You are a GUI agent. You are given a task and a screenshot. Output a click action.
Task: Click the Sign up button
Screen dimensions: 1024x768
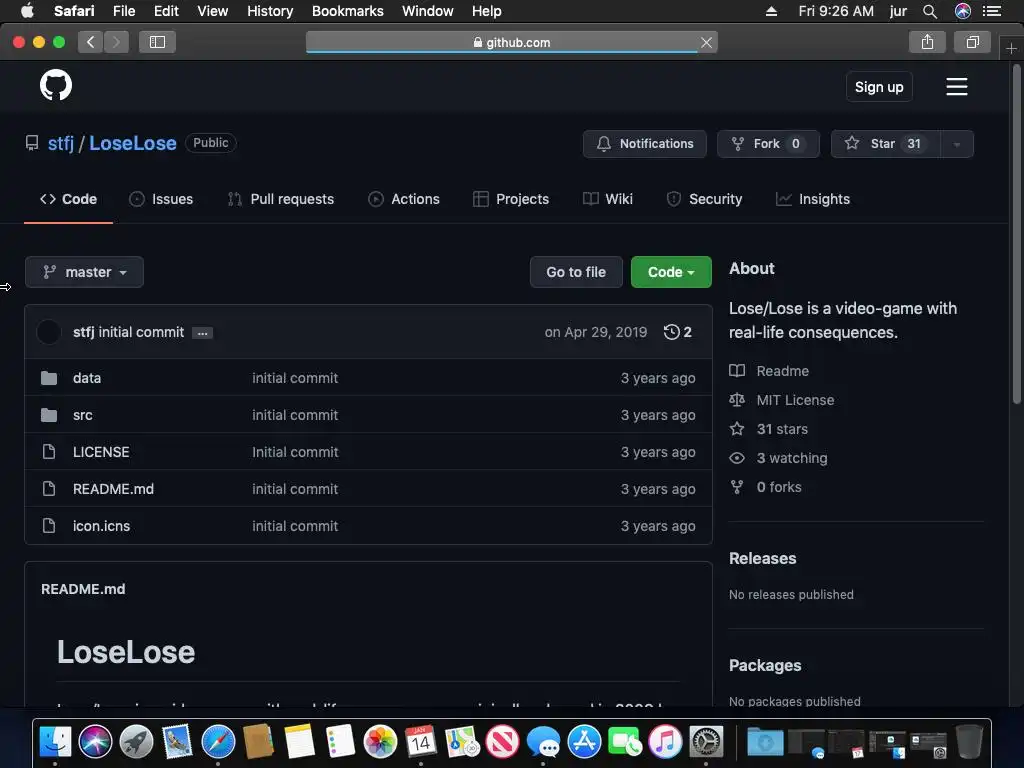pos(879,87)
